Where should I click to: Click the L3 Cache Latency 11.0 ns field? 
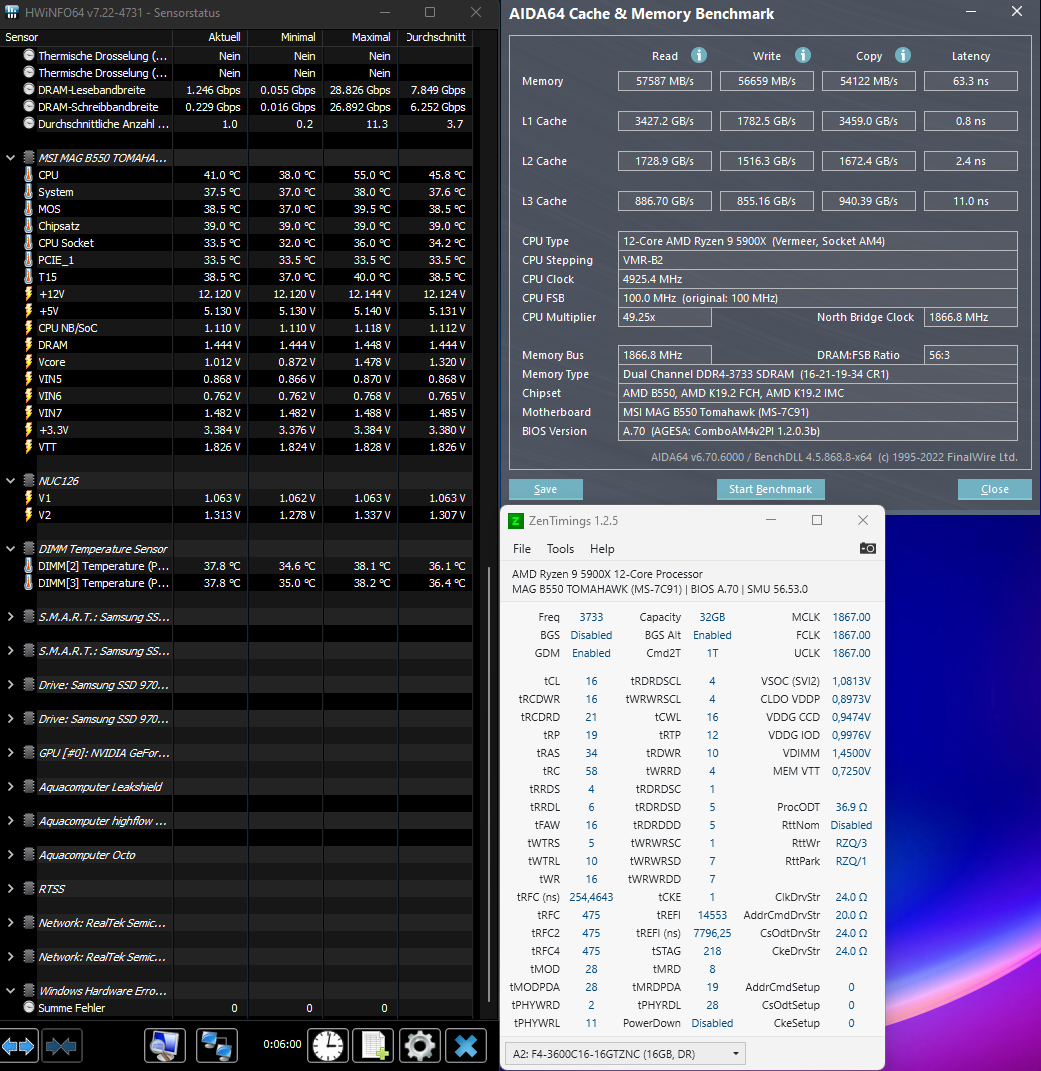tap(971, 201)
